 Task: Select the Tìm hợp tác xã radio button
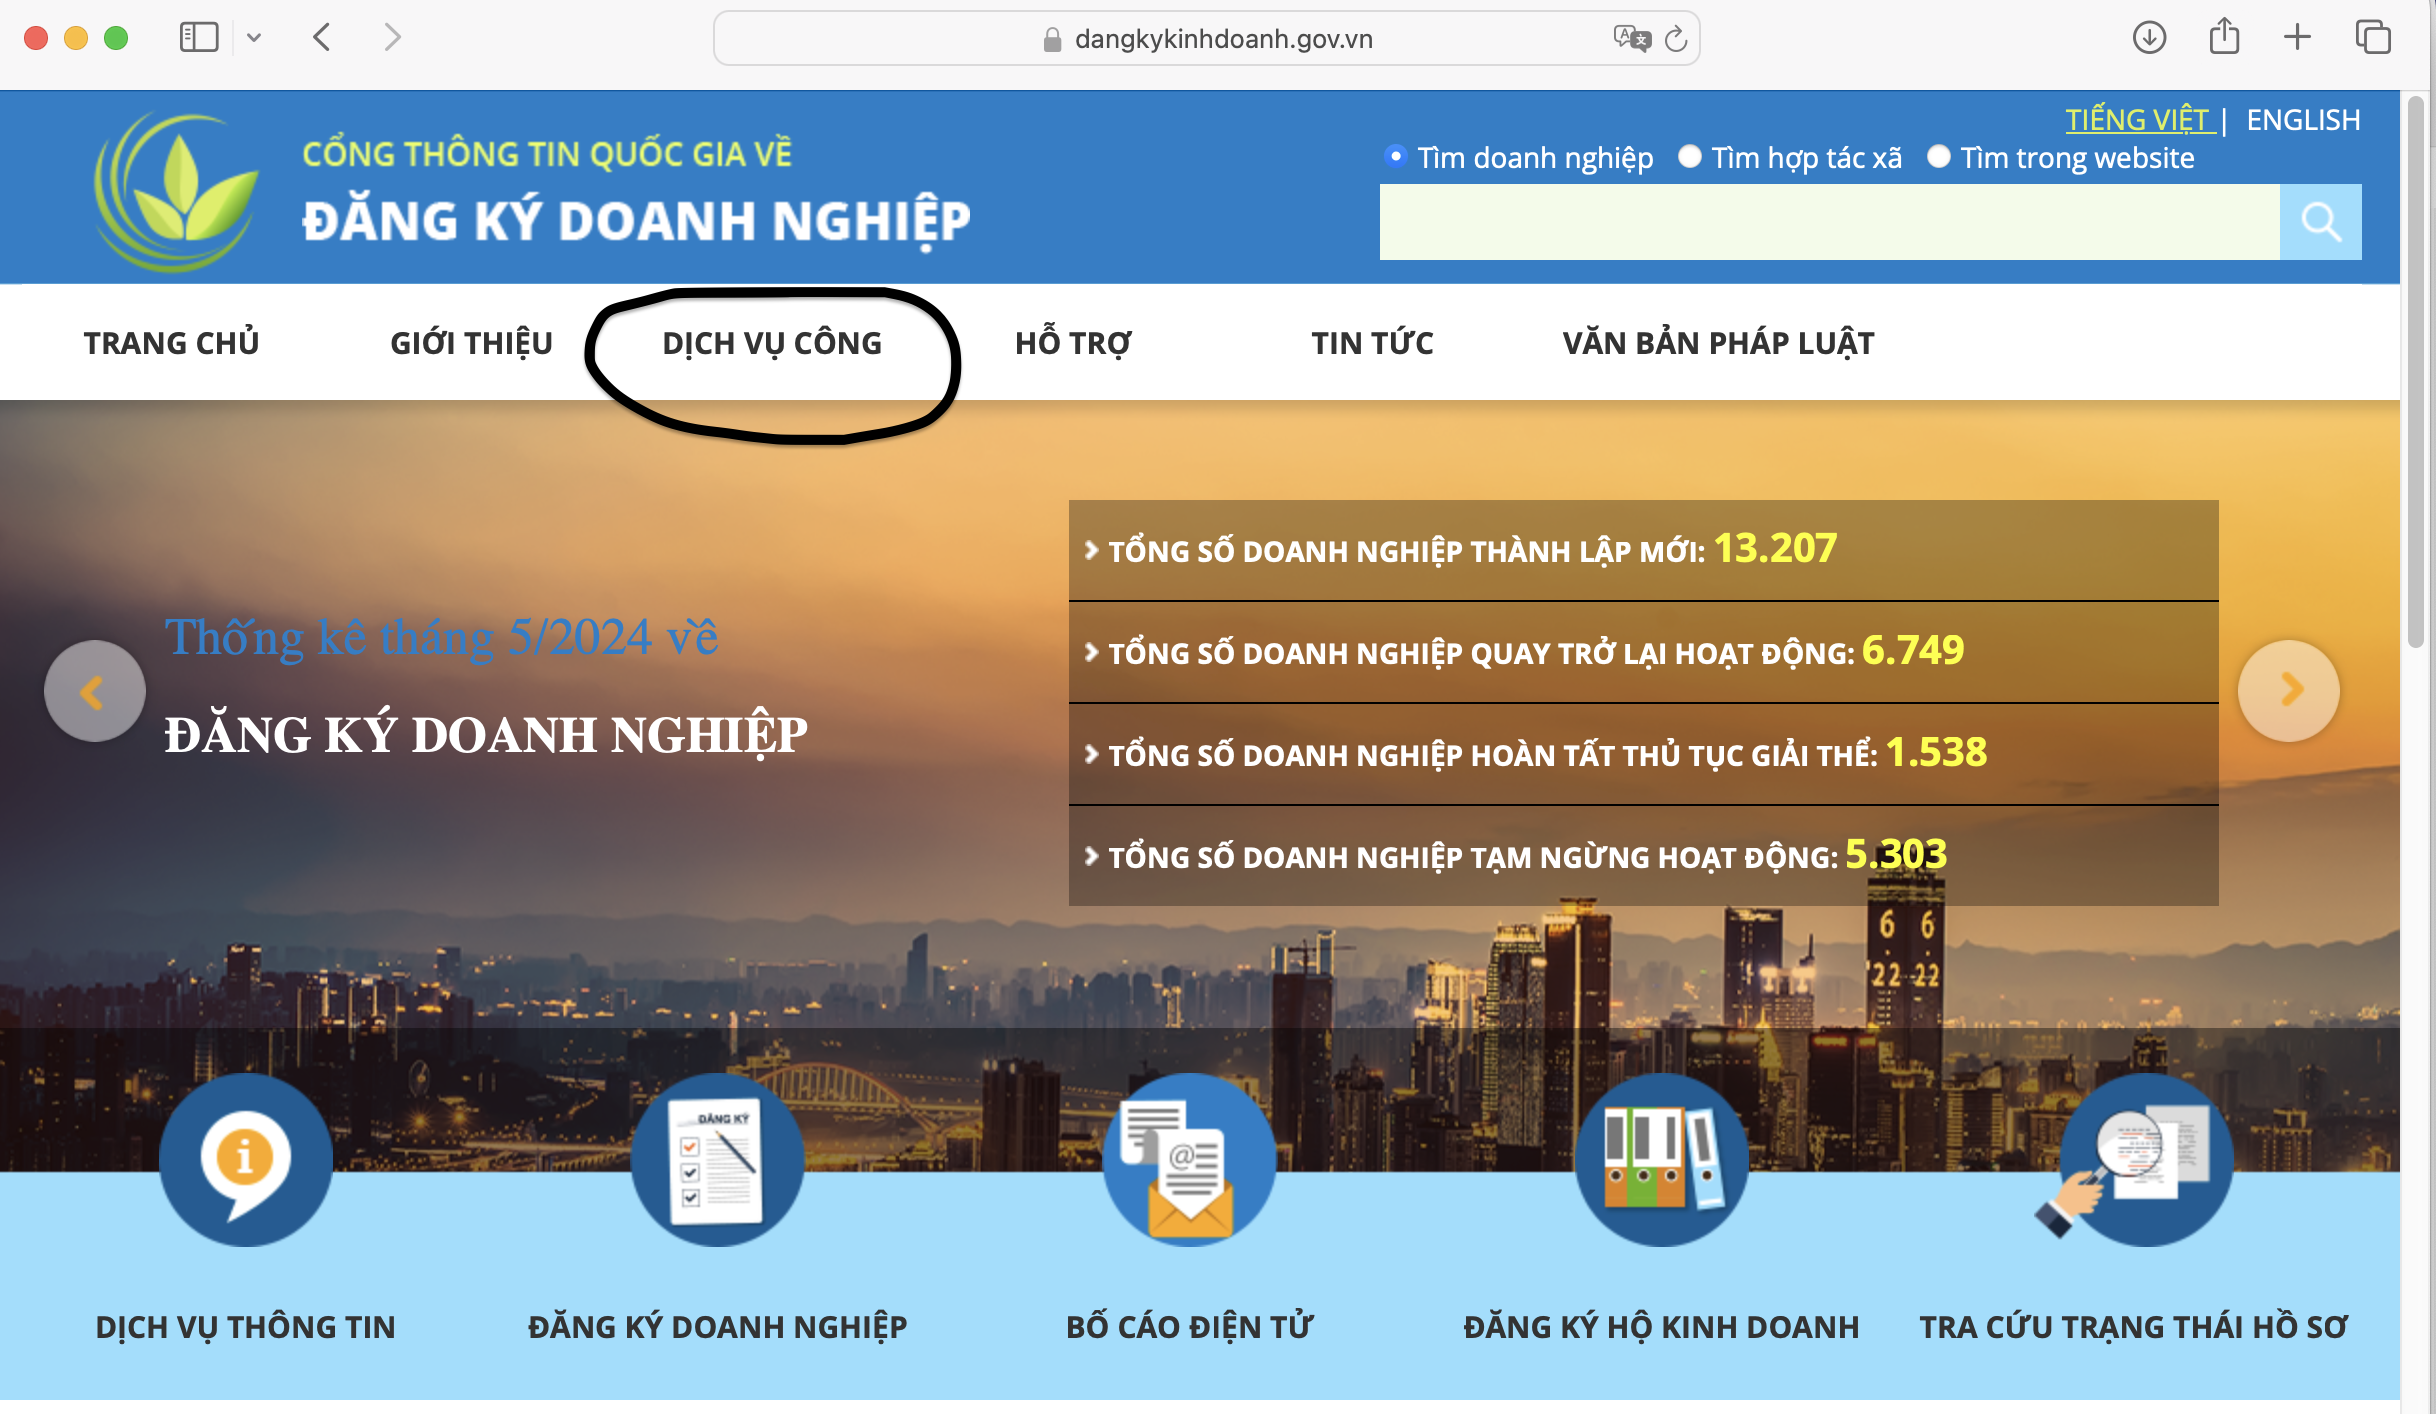click(1690, 157)
